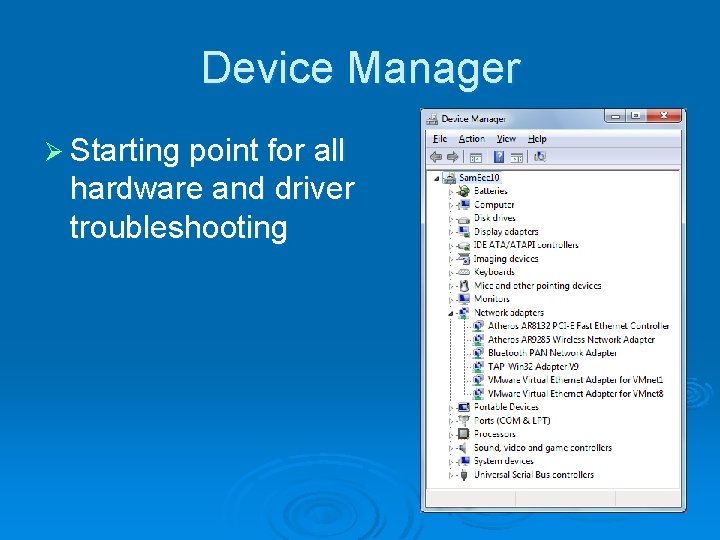Select the Monitors label
Viewport: 720px width, 540px height.
tap(491, 299)
